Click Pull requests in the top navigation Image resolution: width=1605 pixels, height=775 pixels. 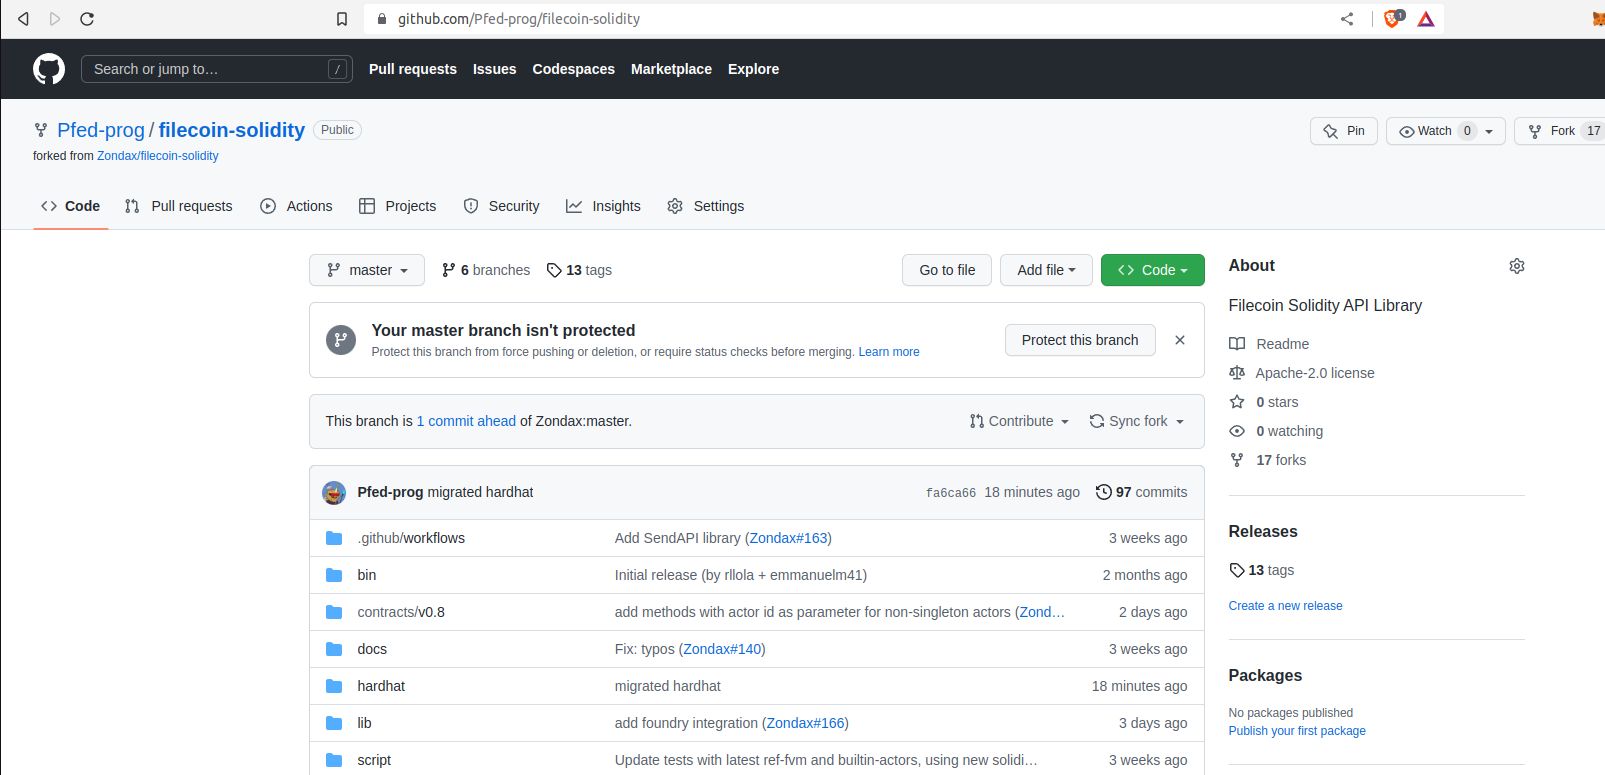(x=413, y=69)
